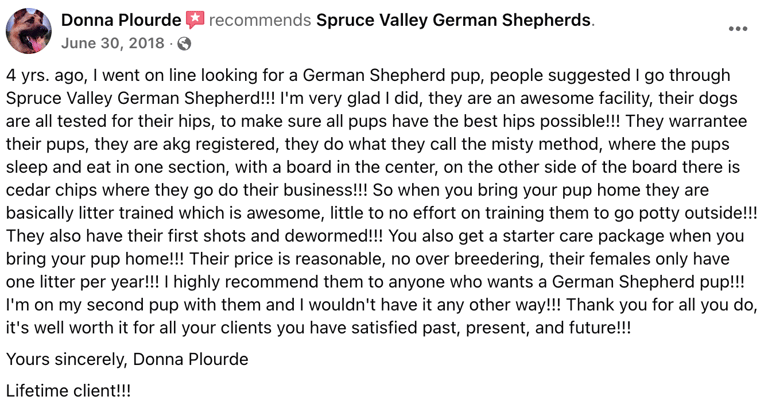Screen dimensions: 768x404
Task: Click the line starting 'sleep and eat in one section'
Action: pyautogui.click(x=373, y=167)
